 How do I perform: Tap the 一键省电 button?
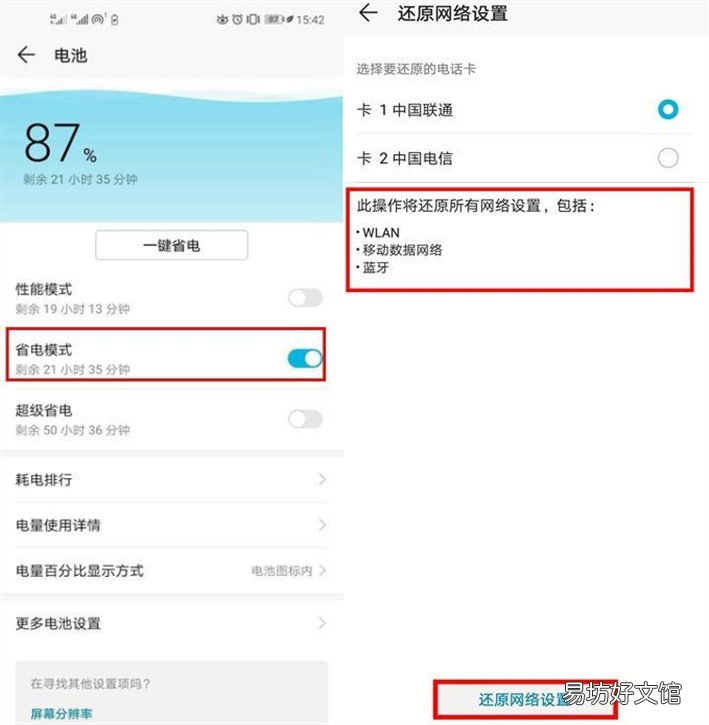point(172,245)
